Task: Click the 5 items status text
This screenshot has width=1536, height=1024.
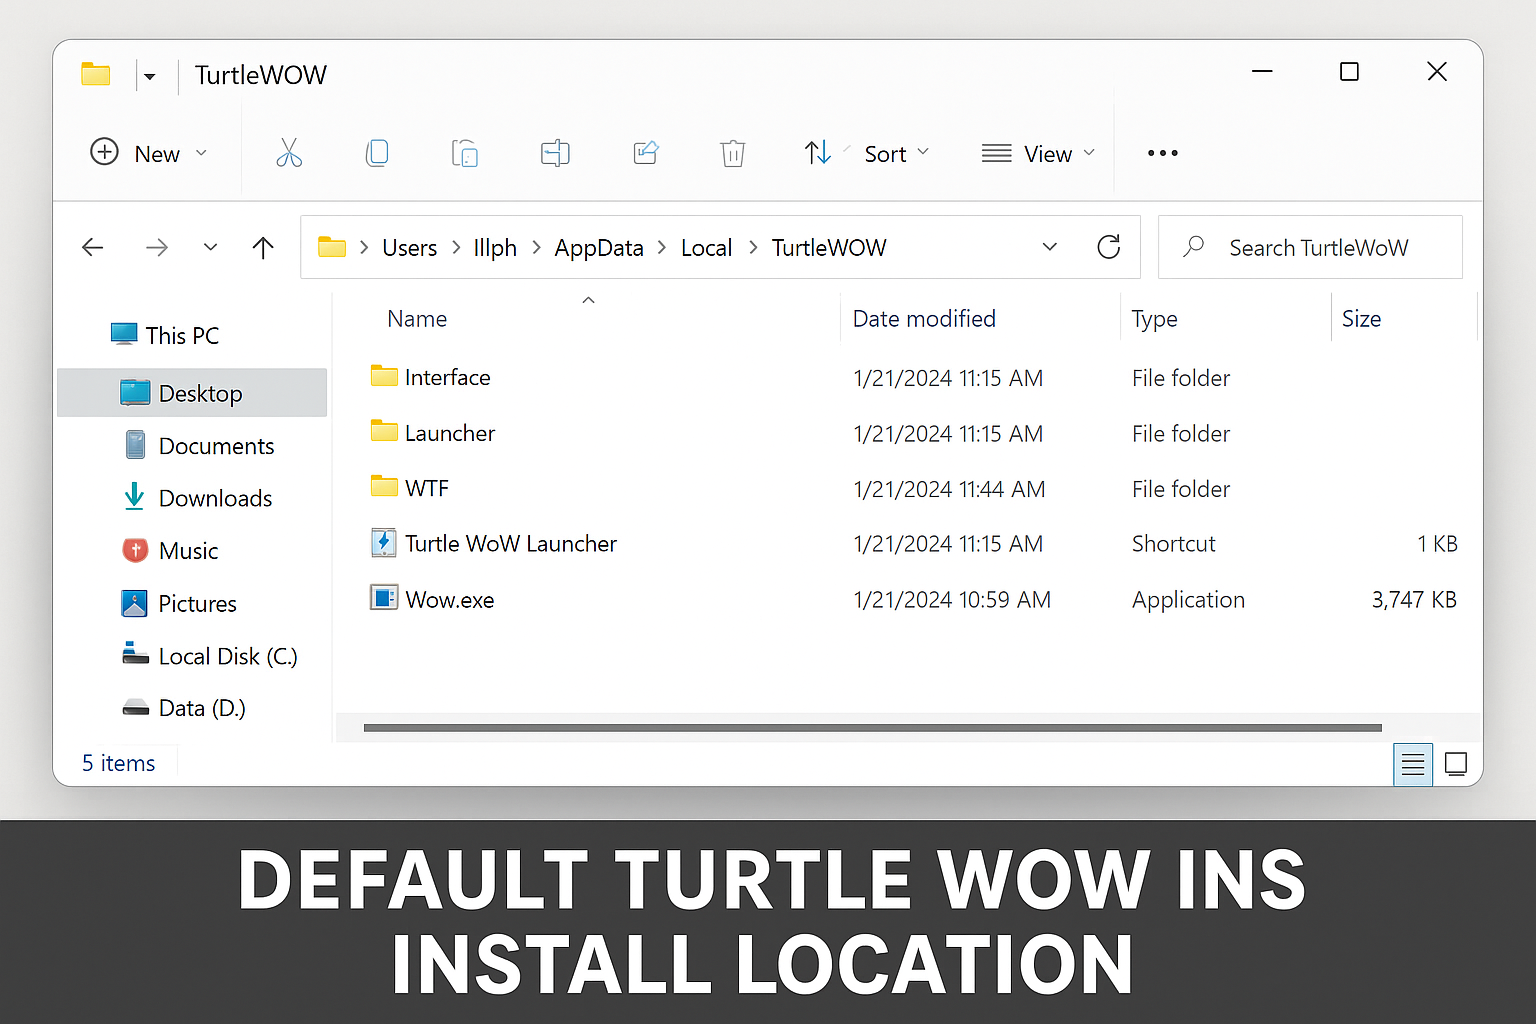Action: coord(118,763)
